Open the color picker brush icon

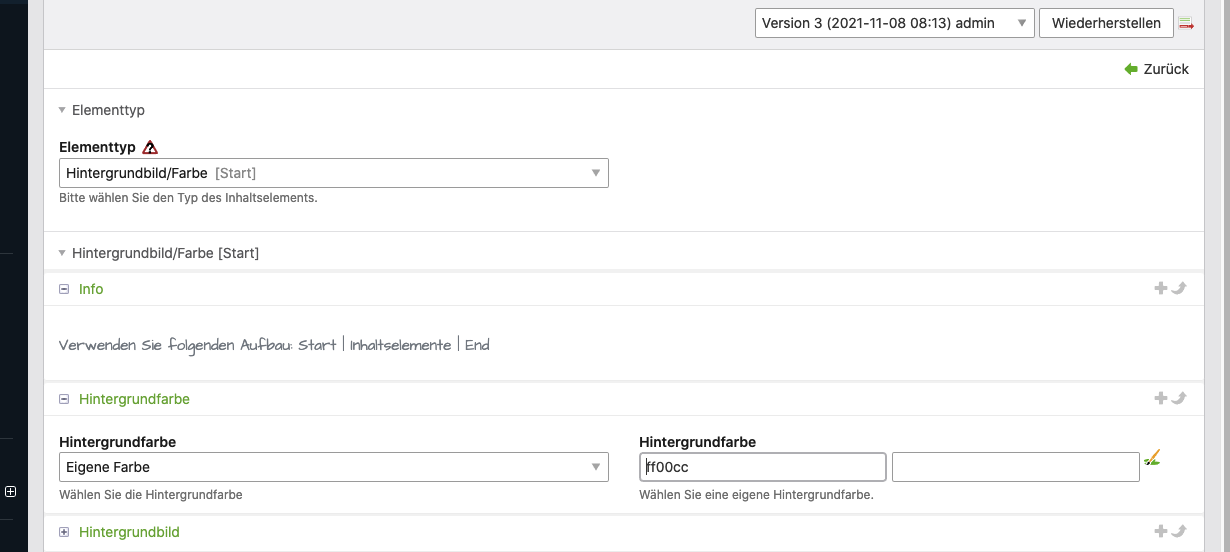point(1152,458)
